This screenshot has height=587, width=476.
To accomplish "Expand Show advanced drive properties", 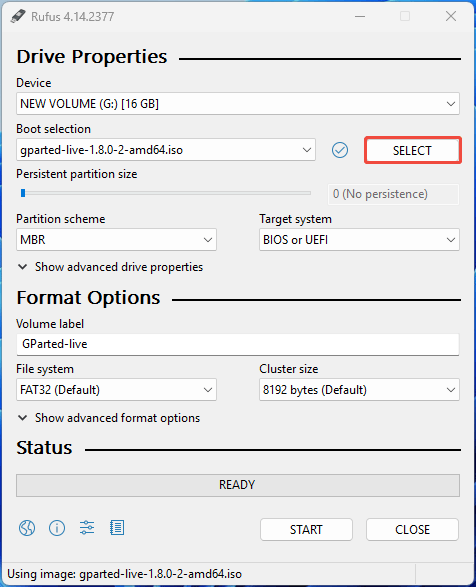I will click(110, 267).
